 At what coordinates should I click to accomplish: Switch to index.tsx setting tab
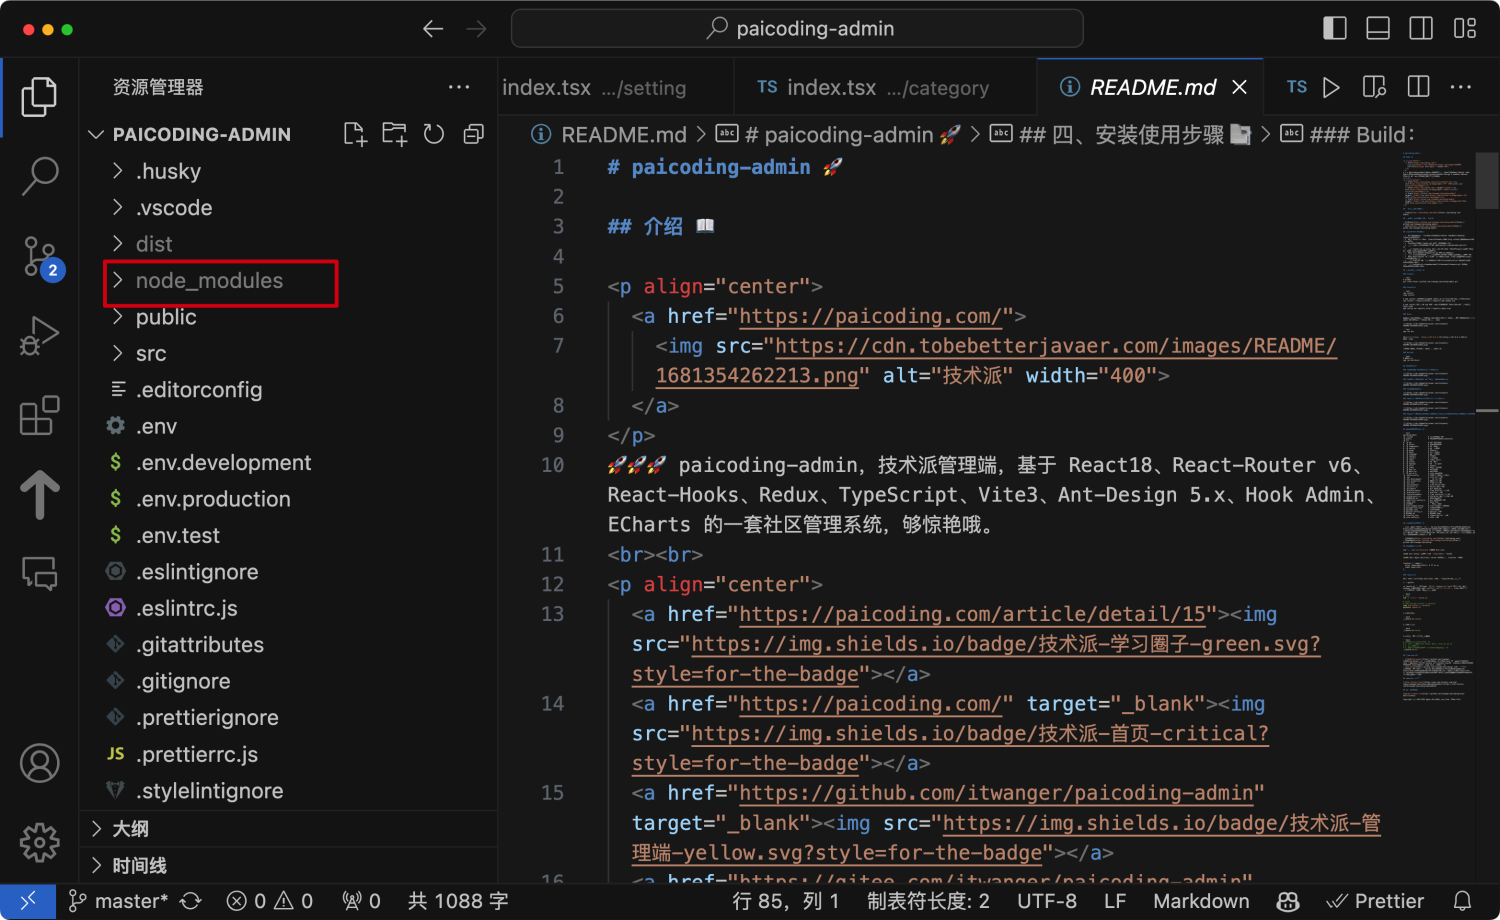[x=615, y=87]
